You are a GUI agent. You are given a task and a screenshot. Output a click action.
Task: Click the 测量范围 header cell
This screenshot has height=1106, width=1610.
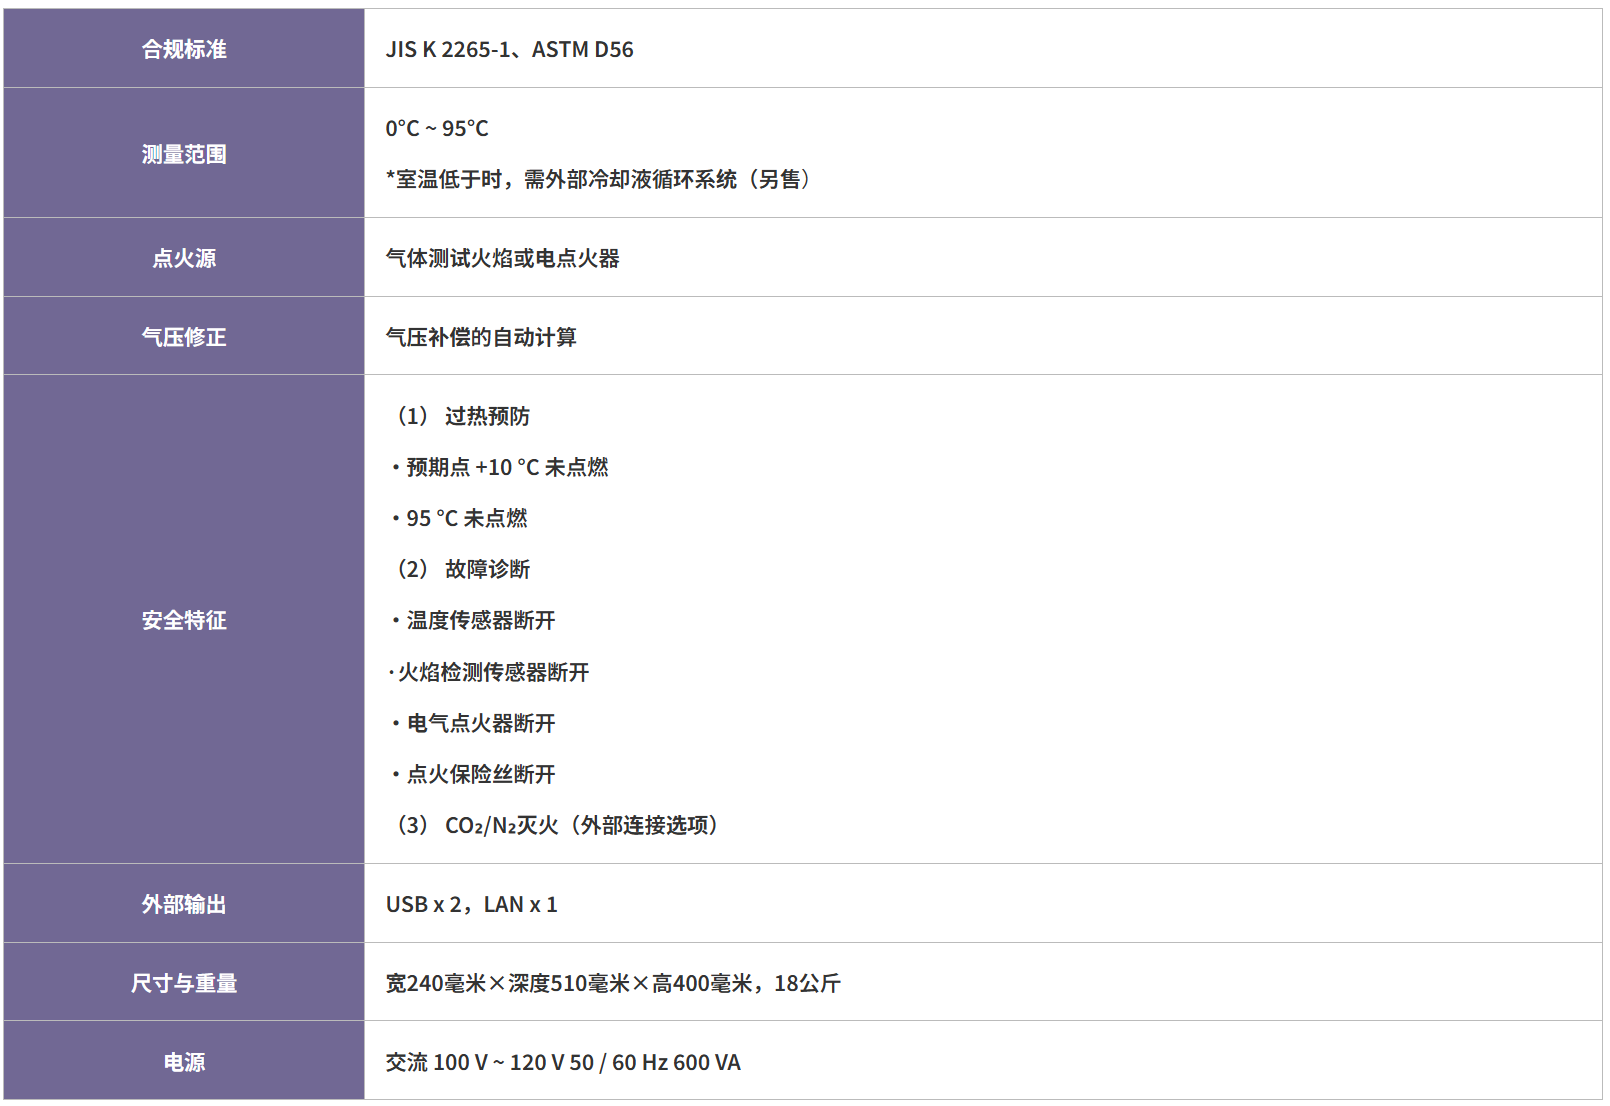point(185,154)
